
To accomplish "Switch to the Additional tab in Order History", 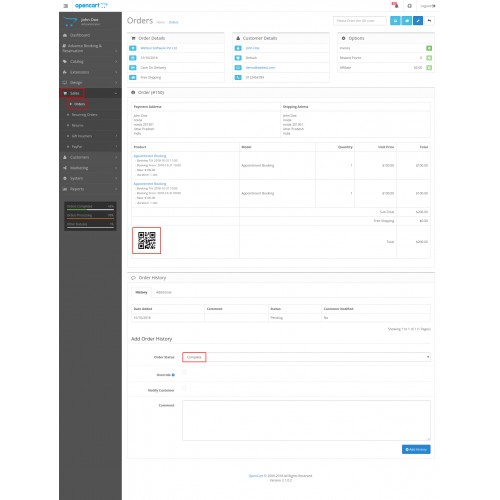I will coord(164,292).
